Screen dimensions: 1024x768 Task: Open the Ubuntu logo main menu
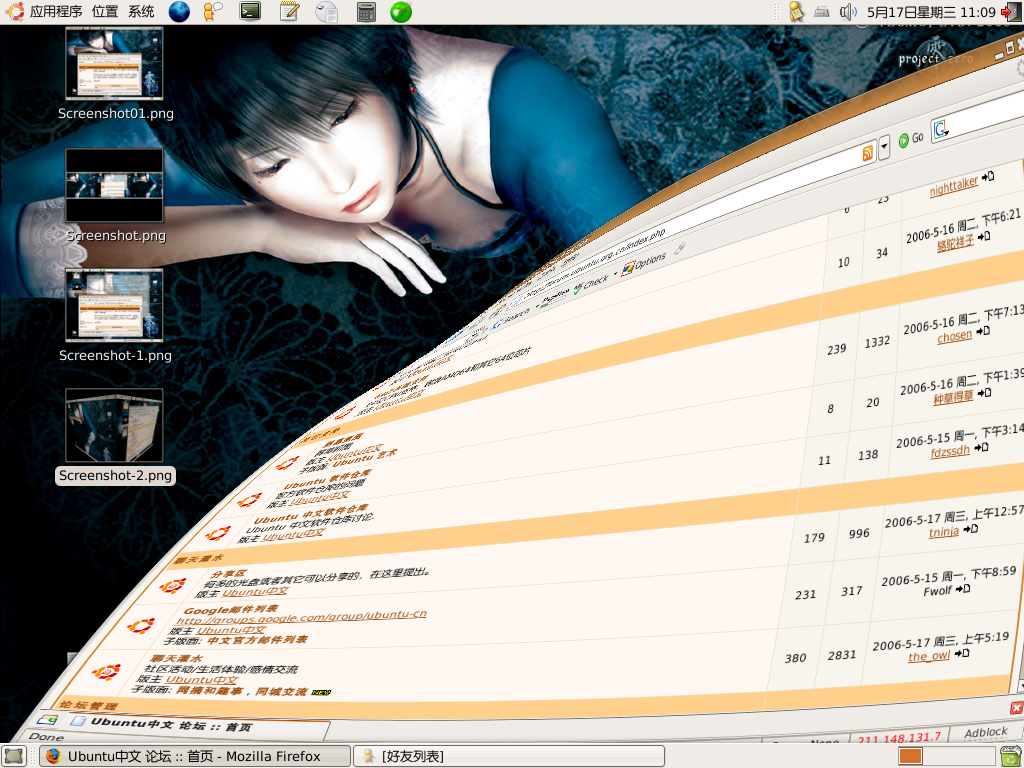(x=14, y=11)
